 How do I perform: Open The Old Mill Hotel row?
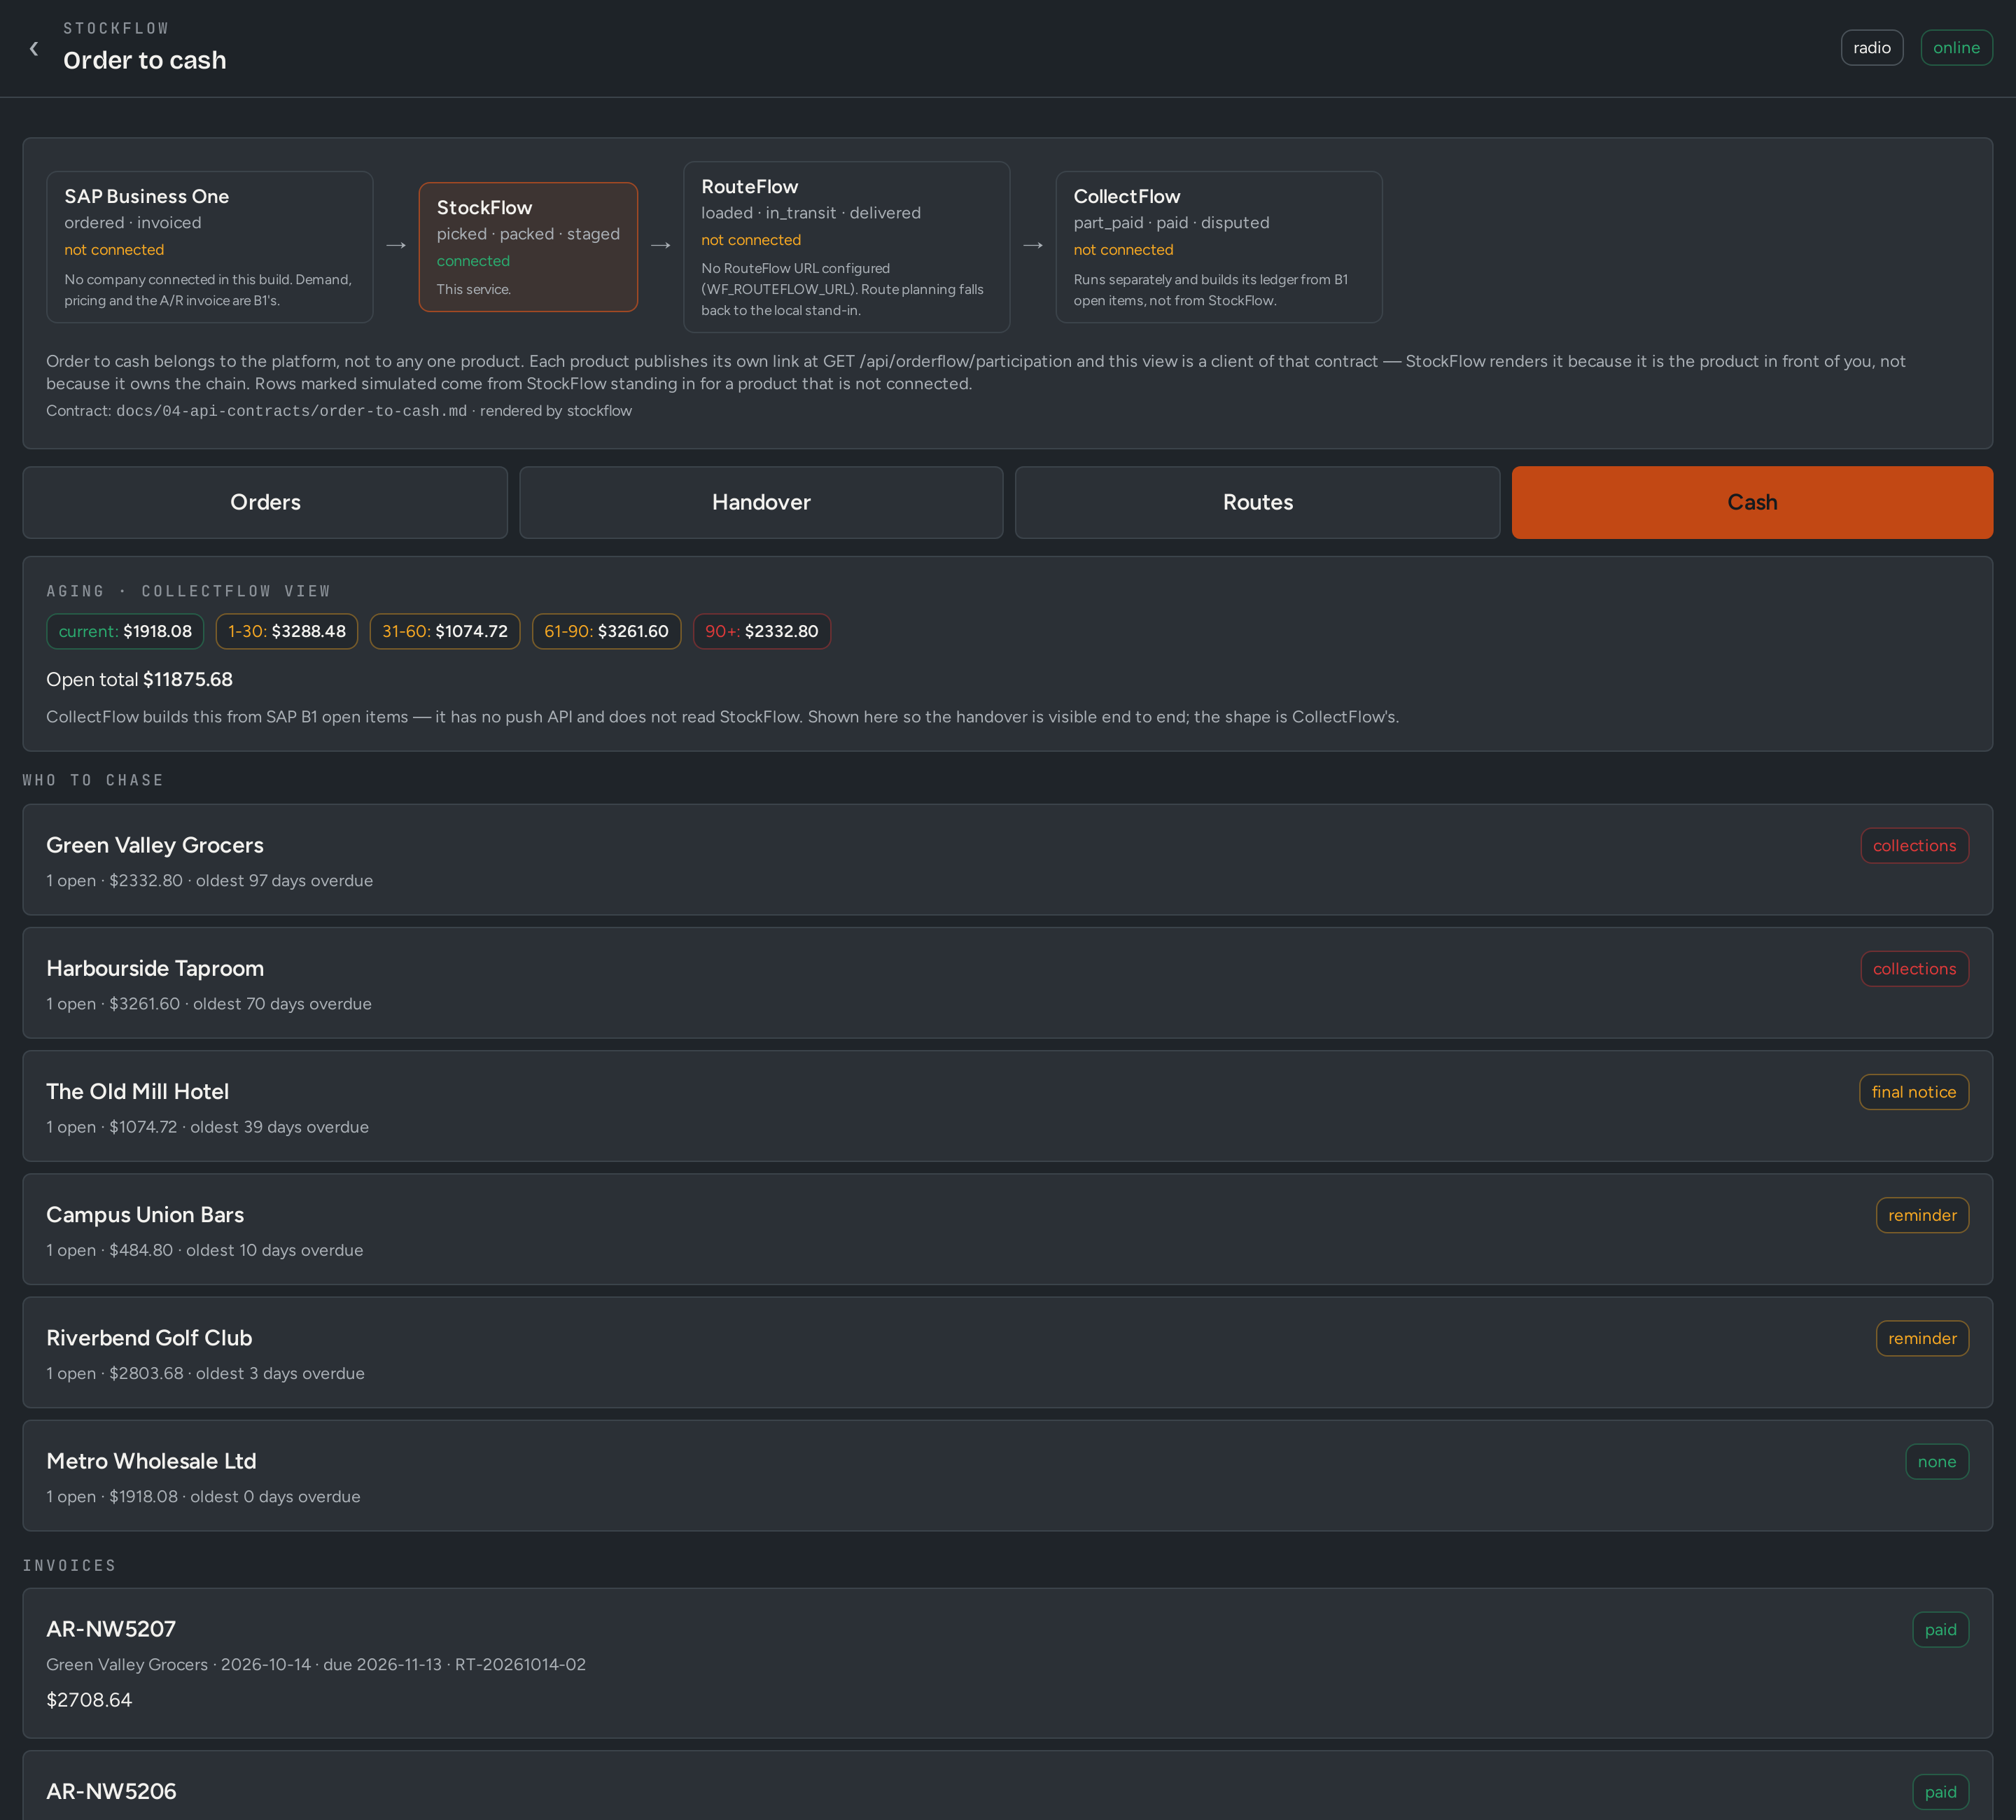(x=1008, y=1106)
